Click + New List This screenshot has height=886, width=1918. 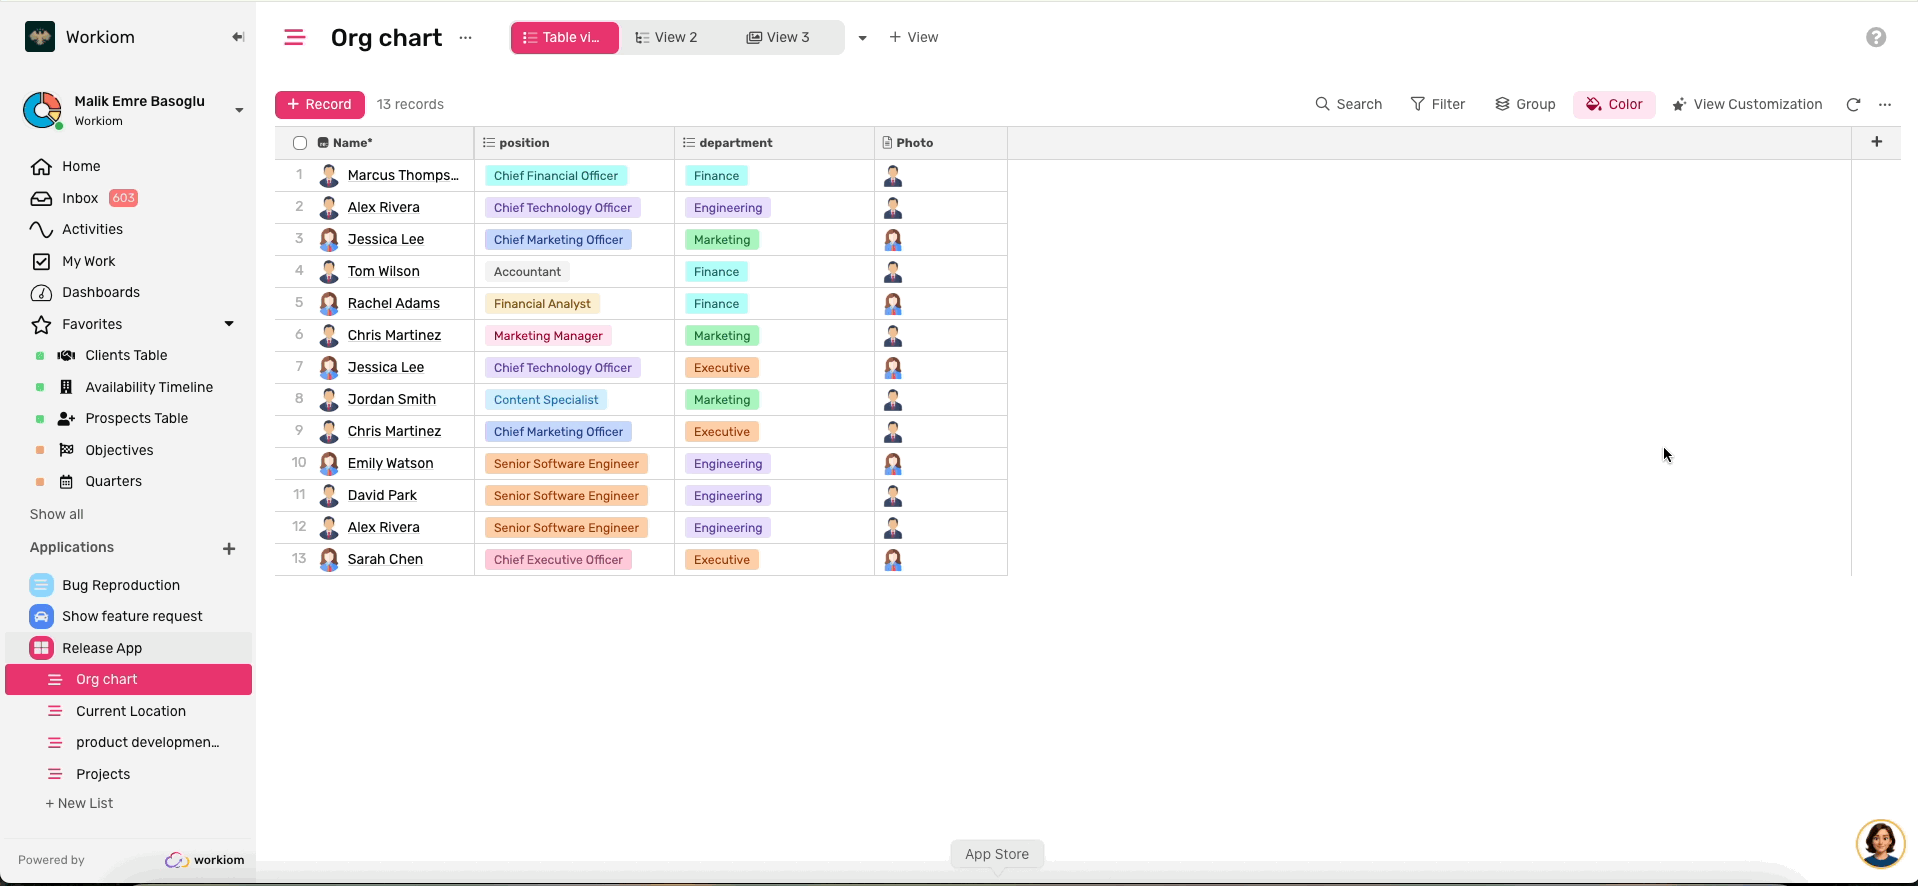click(79, 803)
